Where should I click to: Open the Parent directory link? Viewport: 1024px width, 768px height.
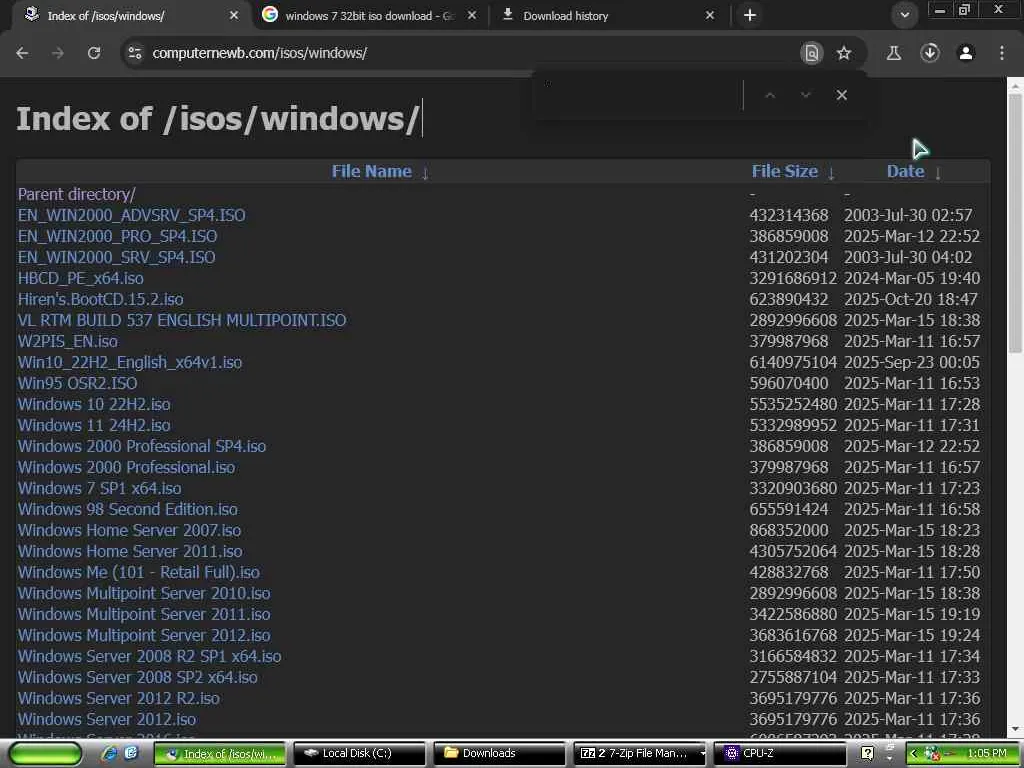[x=76, y=195]
